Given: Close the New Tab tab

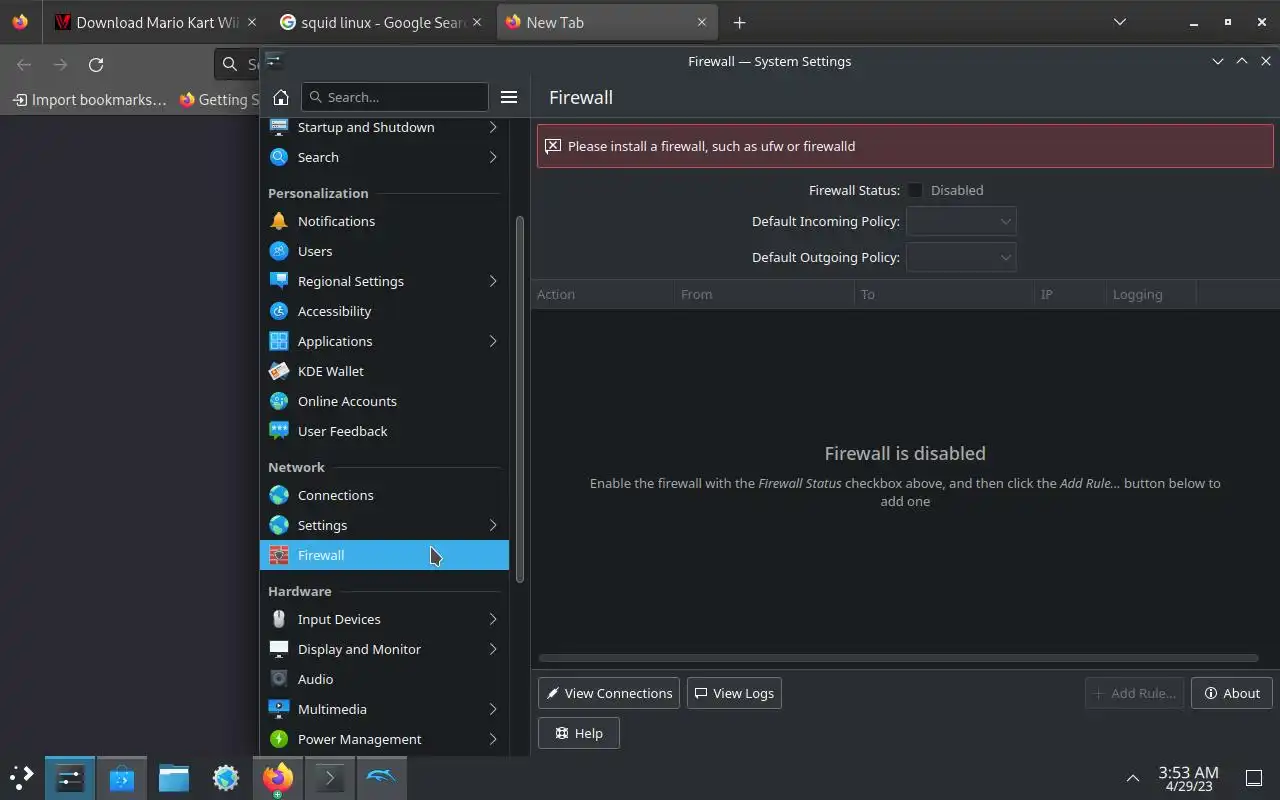Looking at the screenshot, I should tap(701, 22).
